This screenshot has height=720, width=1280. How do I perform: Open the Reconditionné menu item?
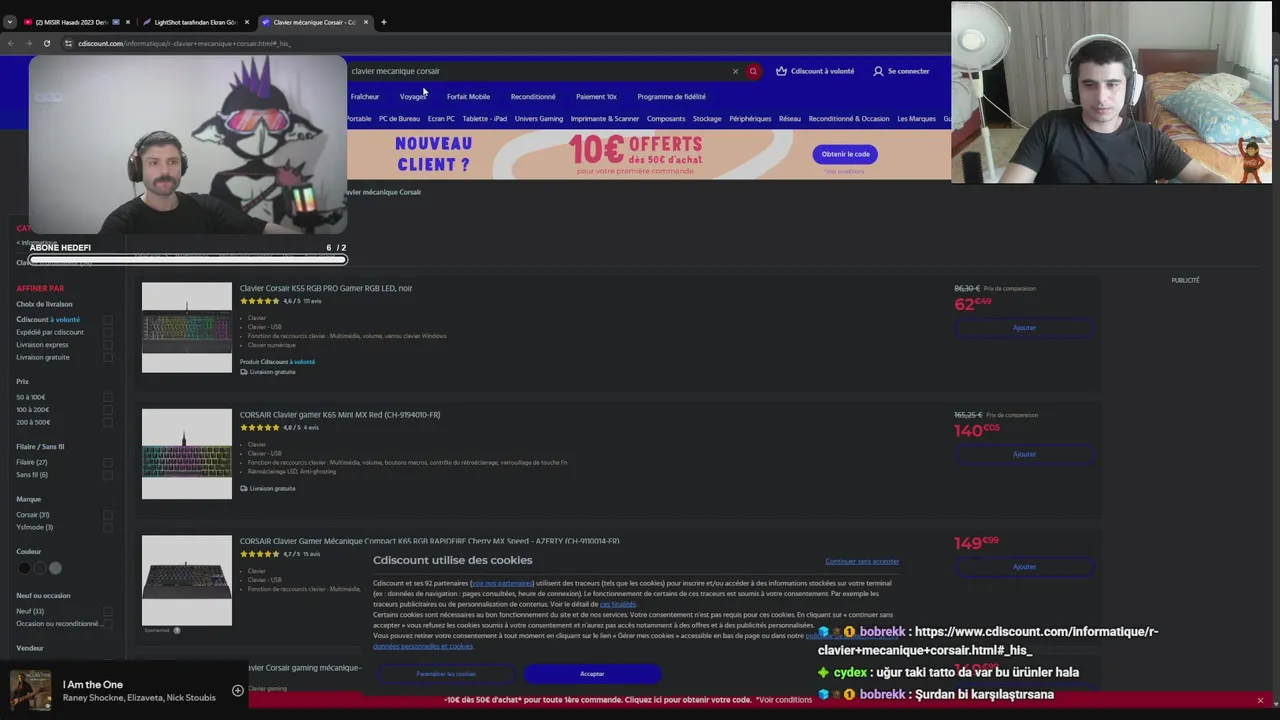pos(533,97)
